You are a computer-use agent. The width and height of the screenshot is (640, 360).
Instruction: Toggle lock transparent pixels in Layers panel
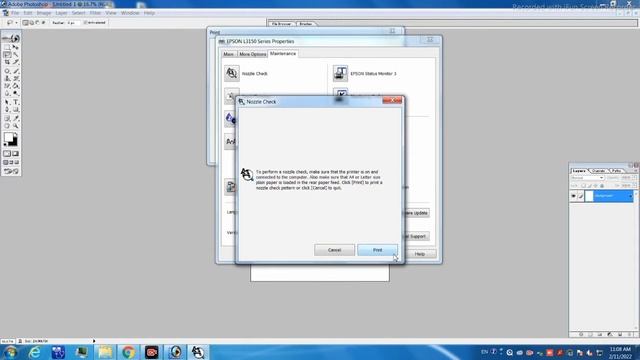[583, 186]
